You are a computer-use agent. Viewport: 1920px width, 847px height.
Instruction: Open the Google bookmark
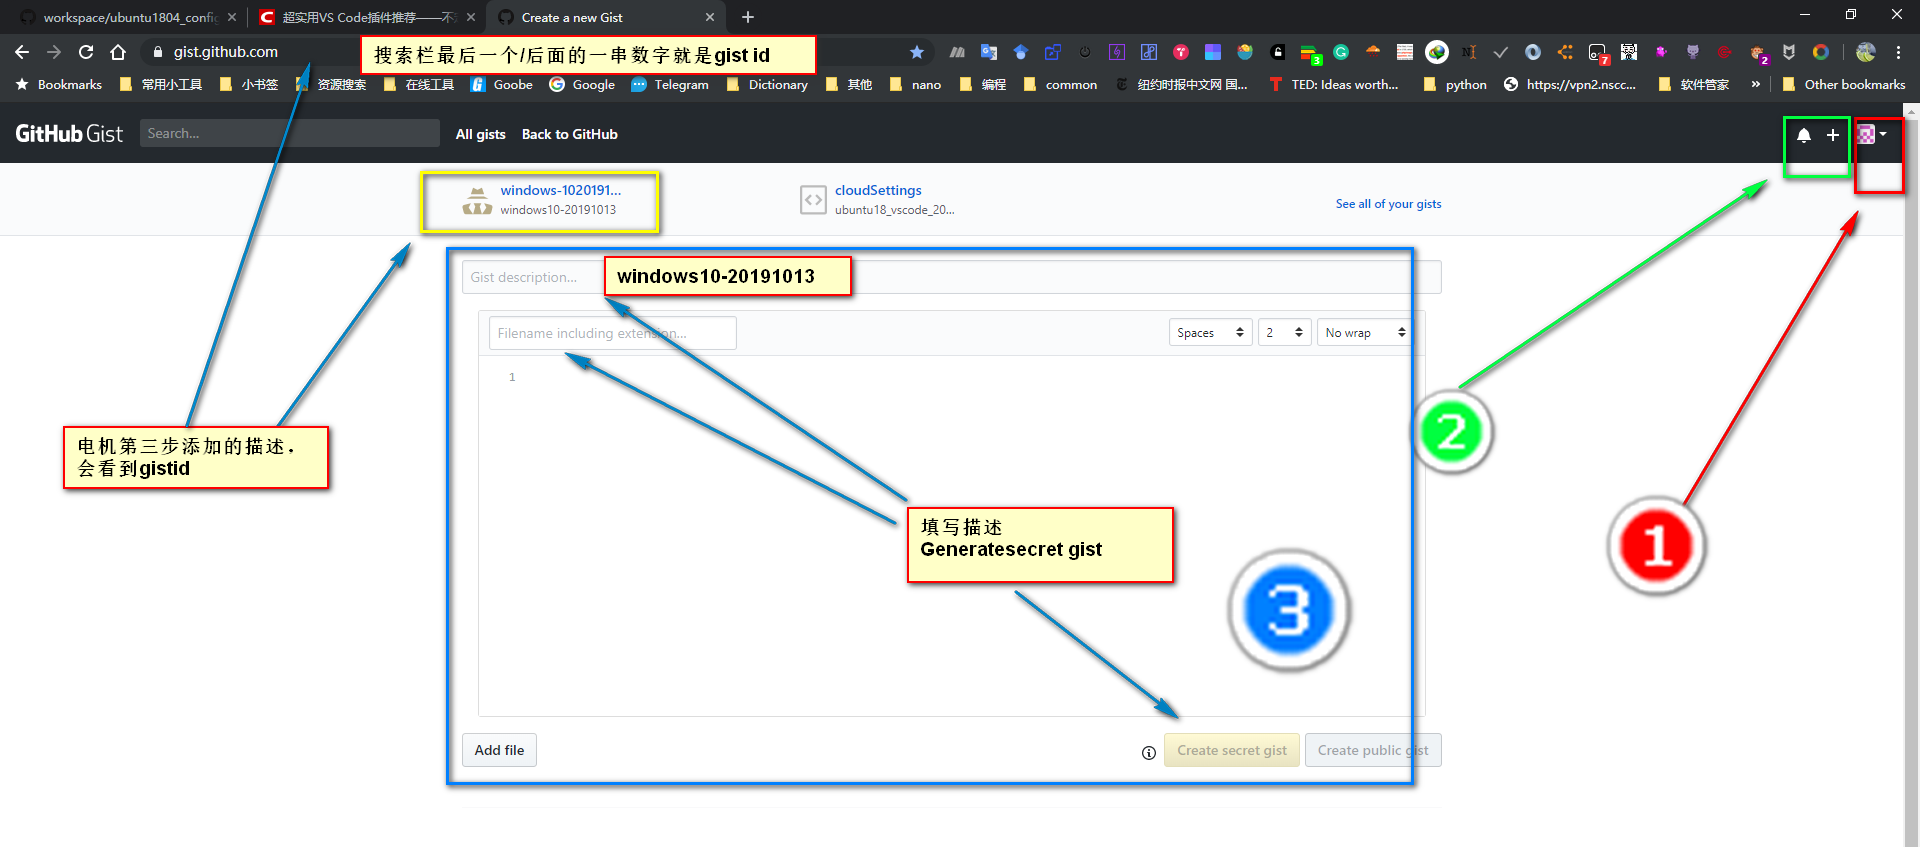point(582,84)
